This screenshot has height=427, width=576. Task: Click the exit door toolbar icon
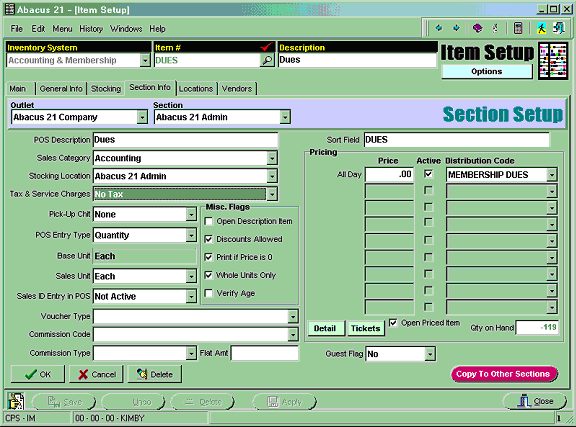click(559, 28)
